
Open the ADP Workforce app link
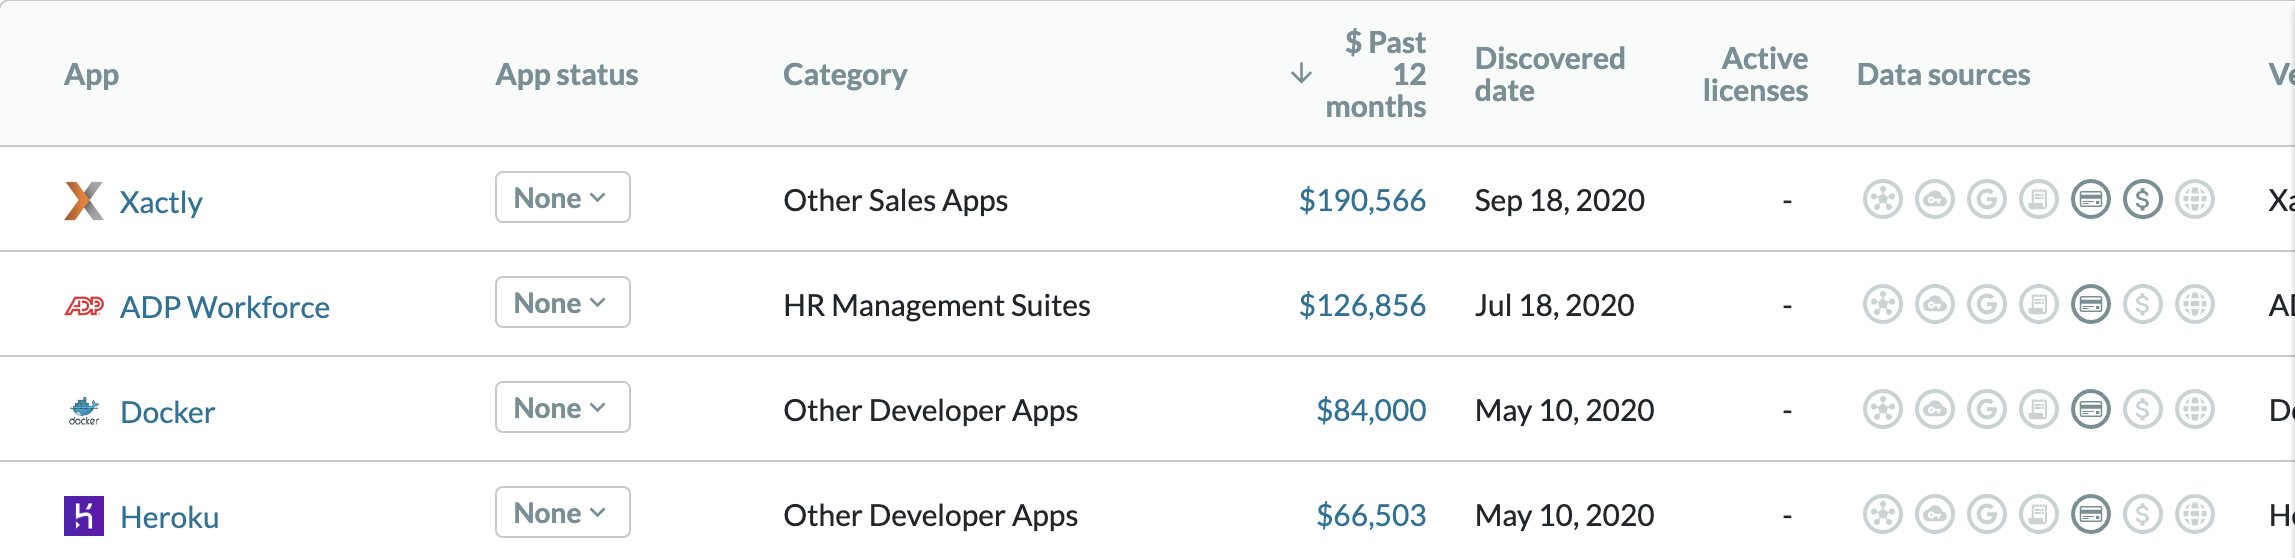click(224, 307)
